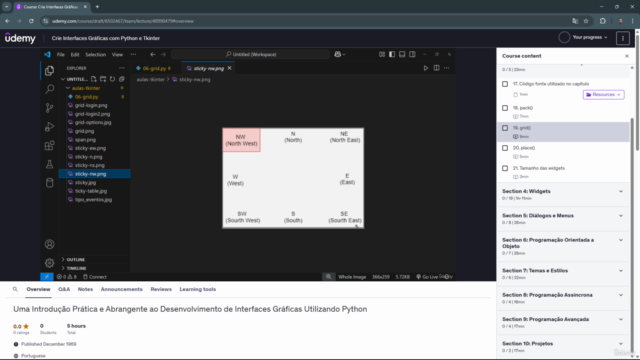Click the Go Live status bar button

click(427, 277)
